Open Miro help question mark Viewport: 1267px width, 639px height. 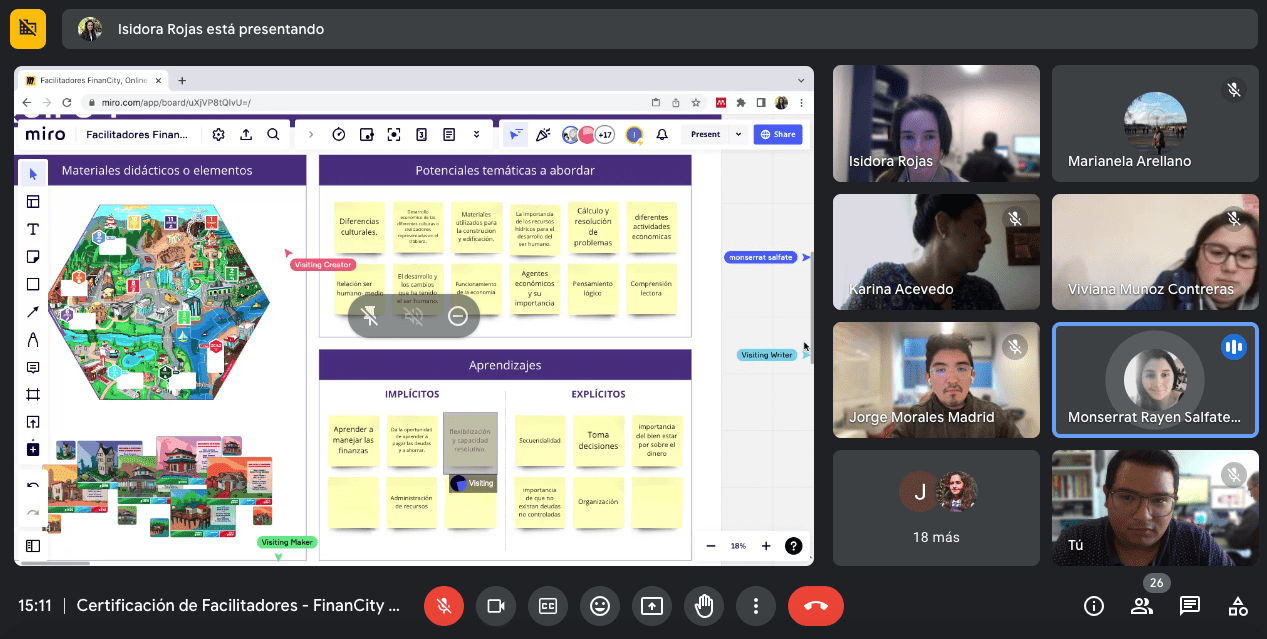coord(793,546)
